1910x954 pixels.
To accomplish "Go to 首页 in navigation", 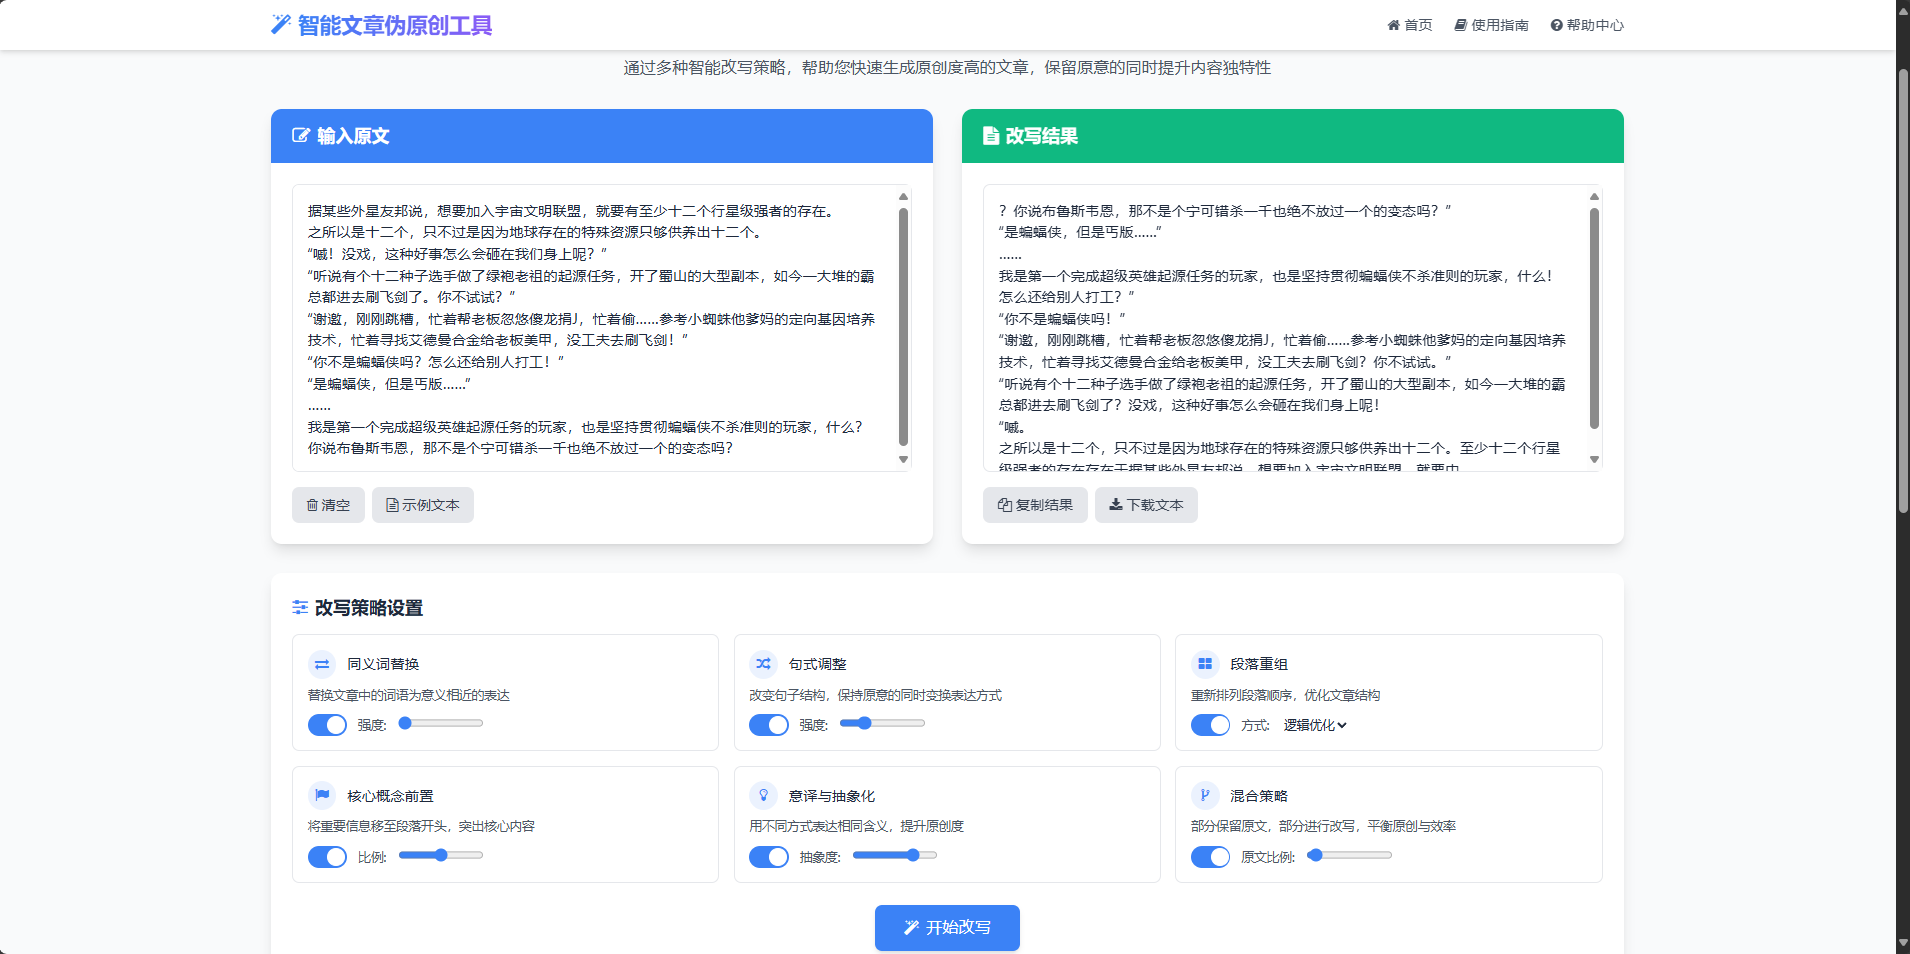I will coord(1410,25).
